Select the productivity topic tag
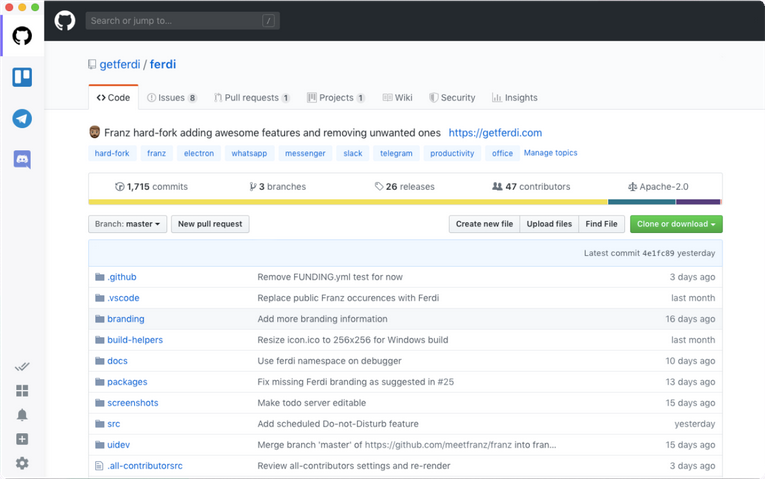765x479 pixels. [452, 153]
